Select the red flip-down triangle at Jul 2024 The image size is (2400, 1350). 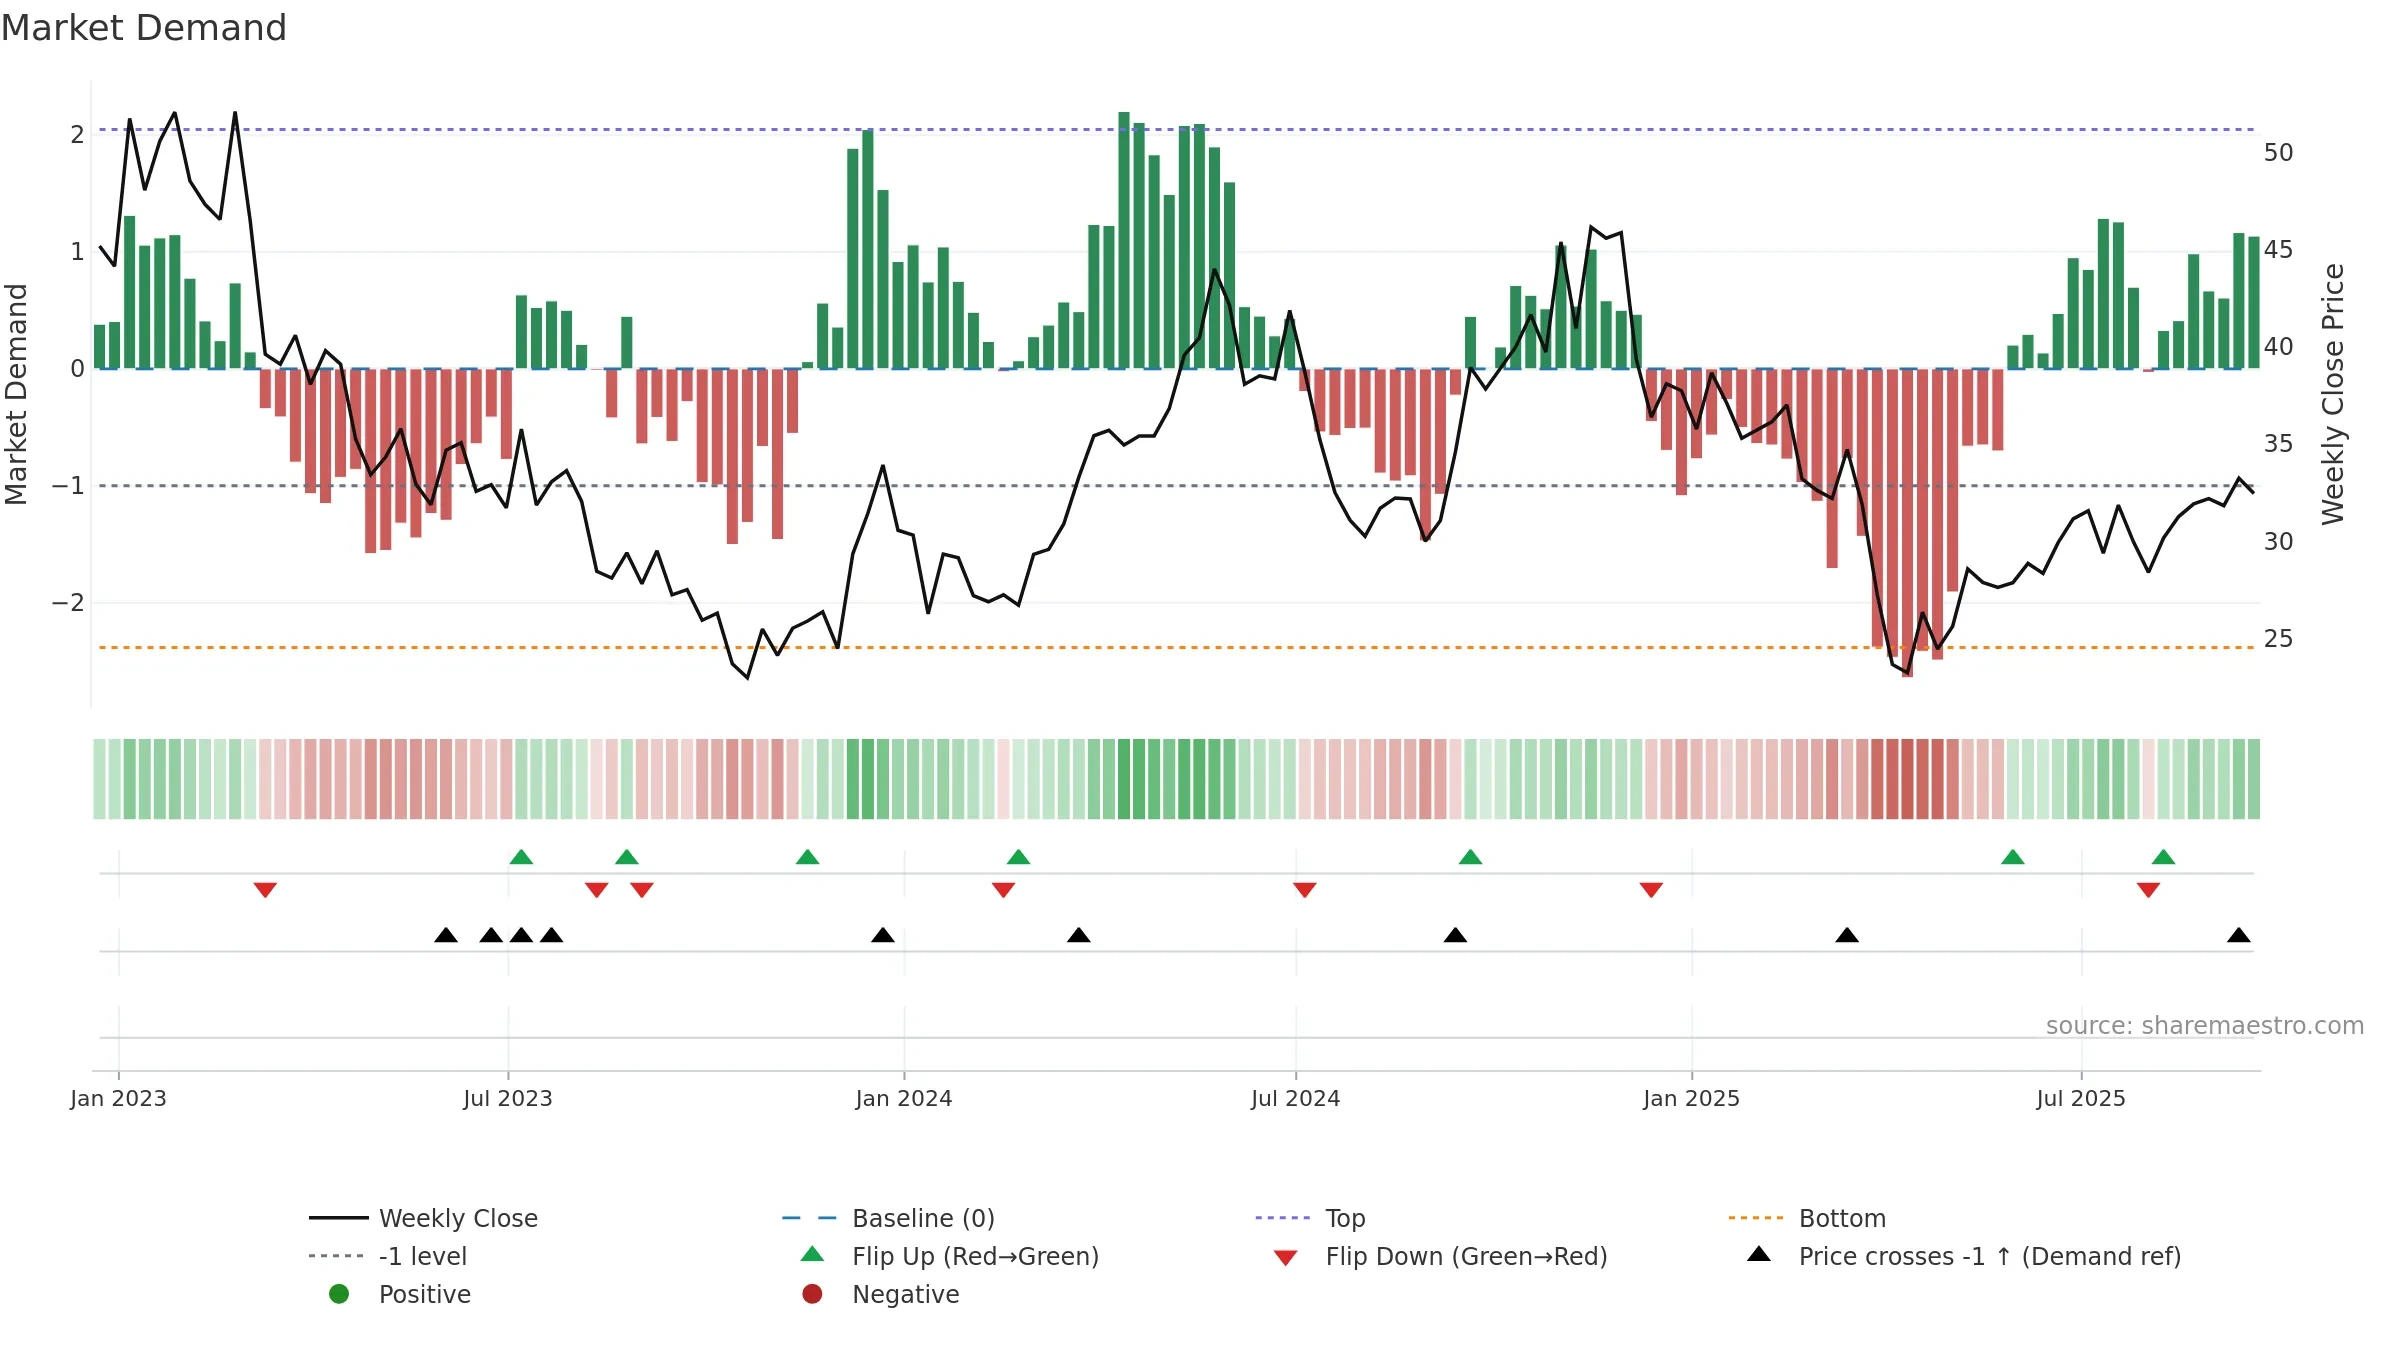pos(1305,890)
